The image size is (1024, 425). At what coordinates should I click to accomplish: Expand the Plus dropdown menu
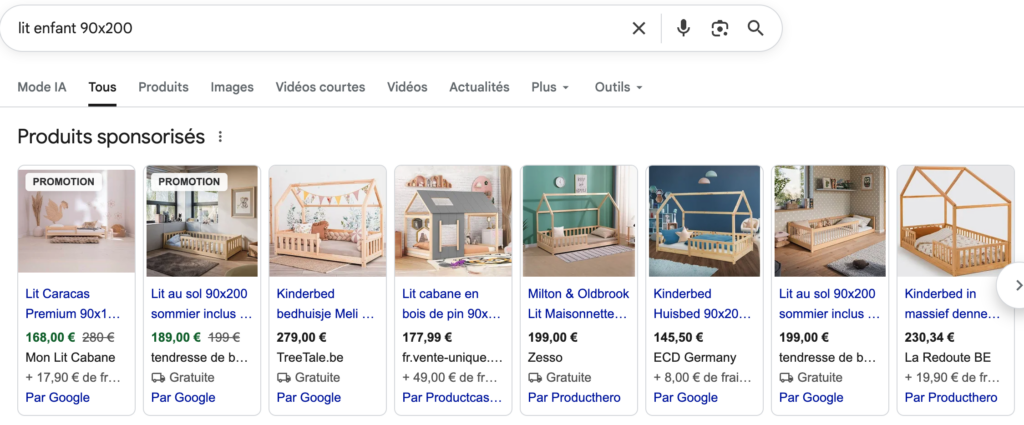pos(550,87)
